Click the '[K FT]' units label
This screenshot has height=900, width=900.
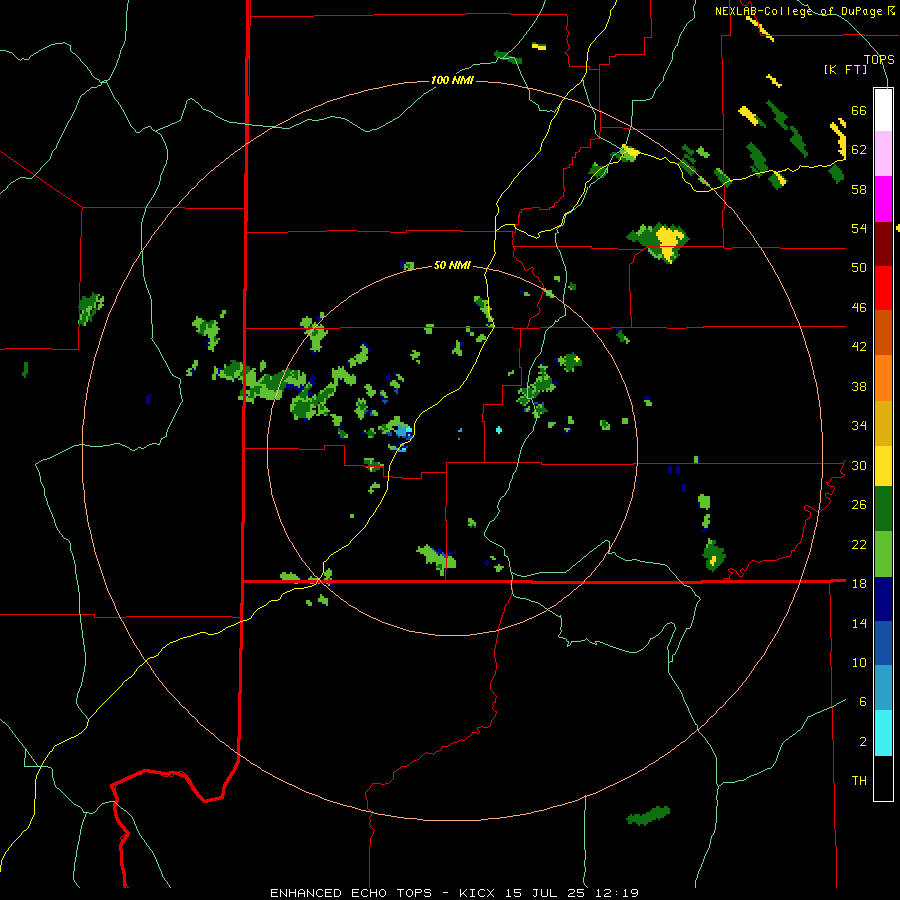tap(845, 69)
